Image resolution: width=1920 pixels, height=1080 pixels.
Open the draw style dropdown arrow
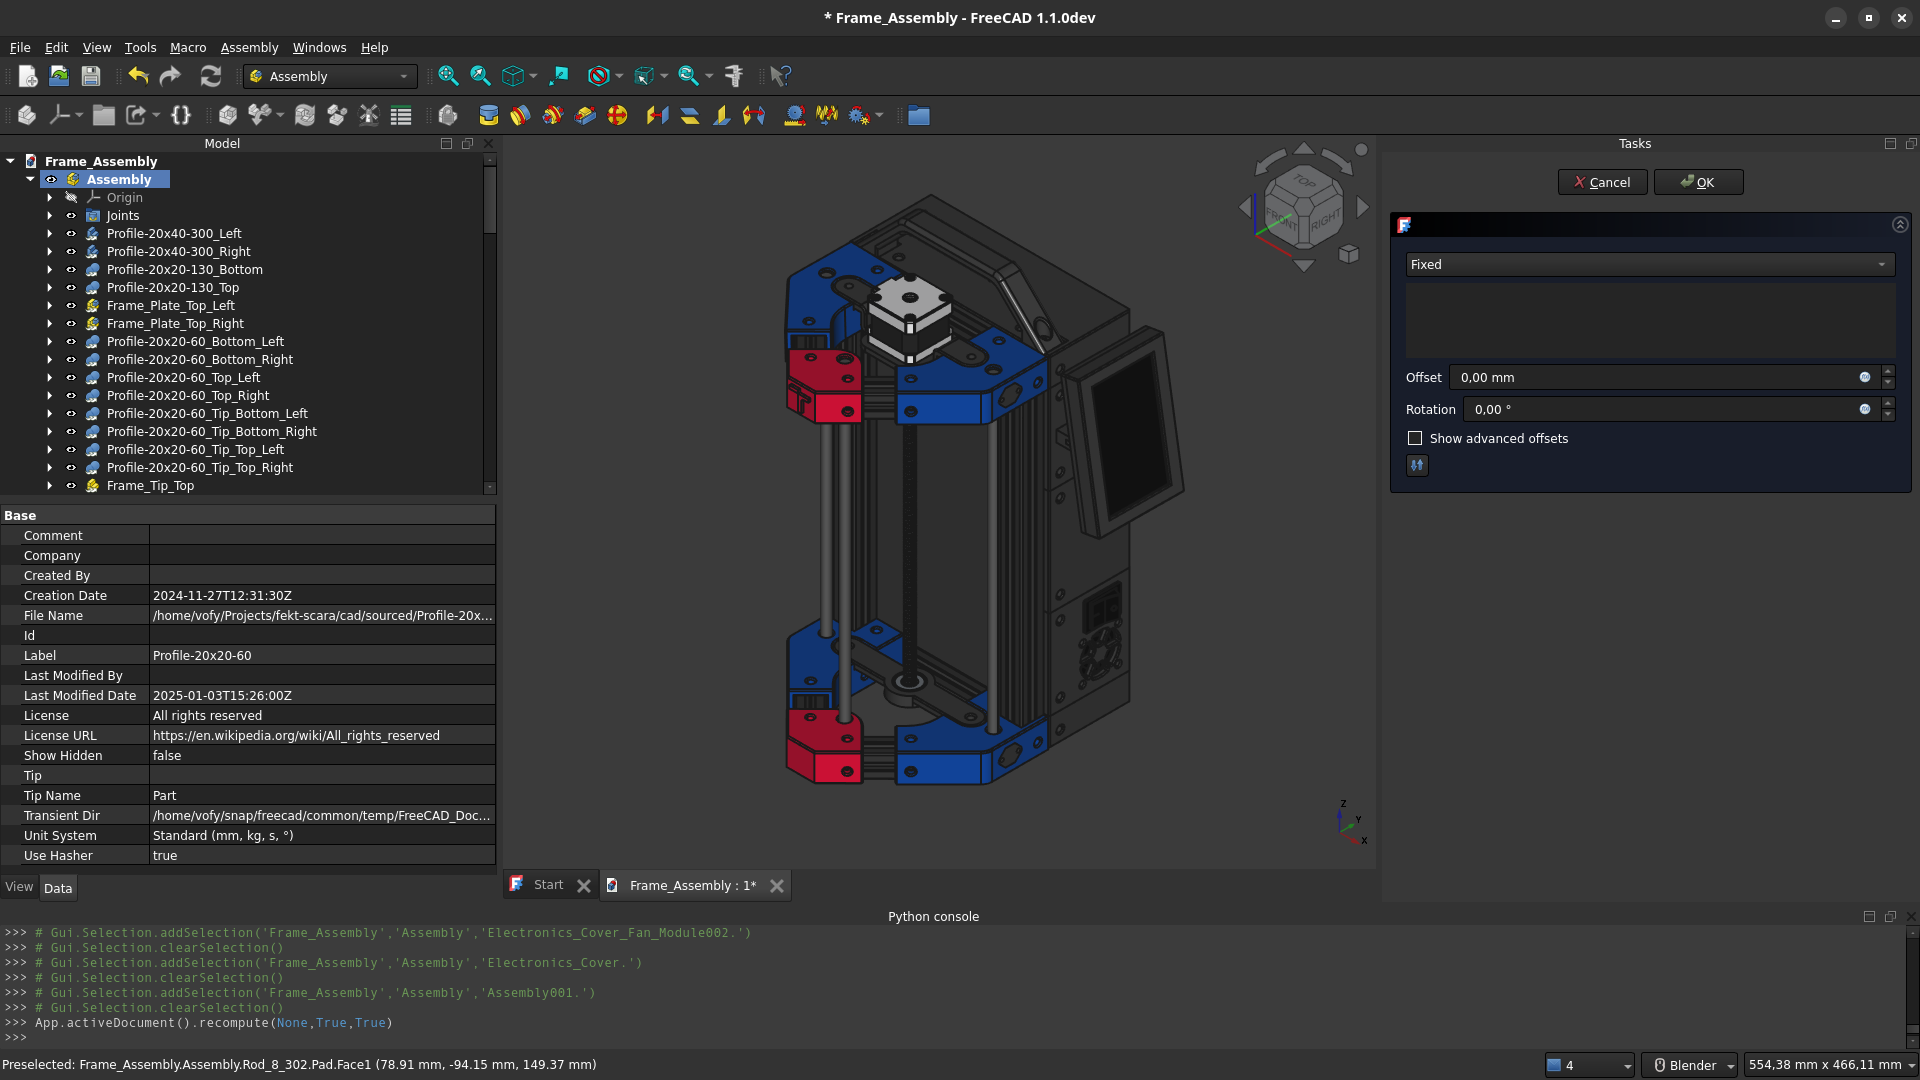tap(619, 76)
